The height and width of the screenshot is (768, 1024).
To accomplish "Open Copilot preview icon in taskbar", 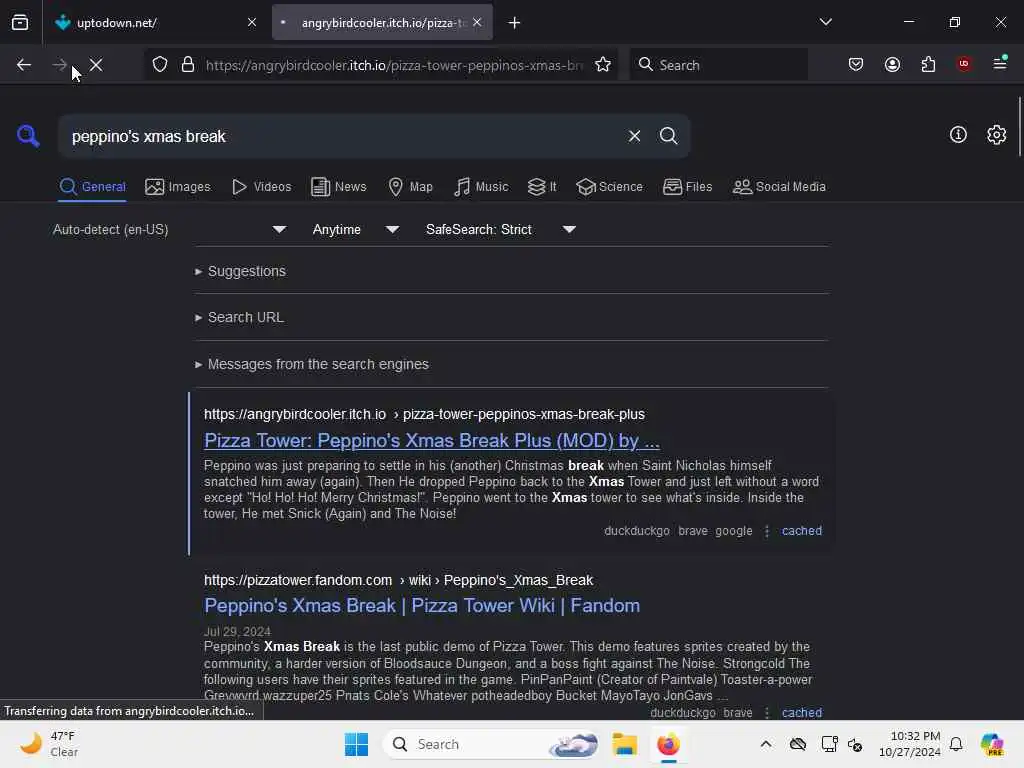I will point(992,744).
